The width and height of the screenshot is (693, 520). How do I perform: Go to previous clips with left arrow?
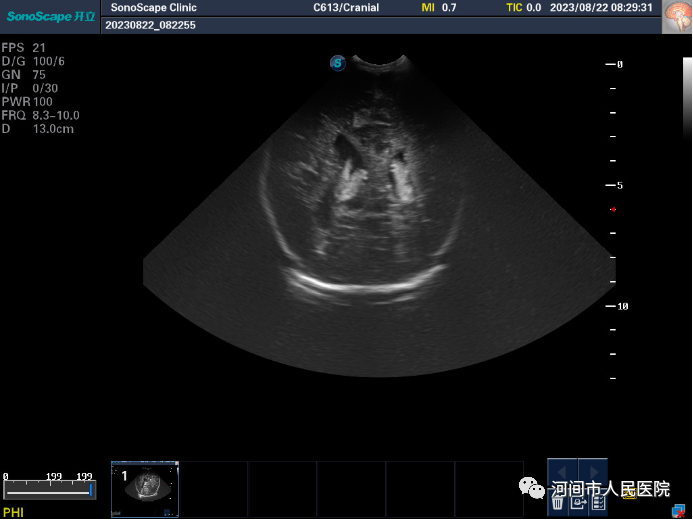point(563,471)
